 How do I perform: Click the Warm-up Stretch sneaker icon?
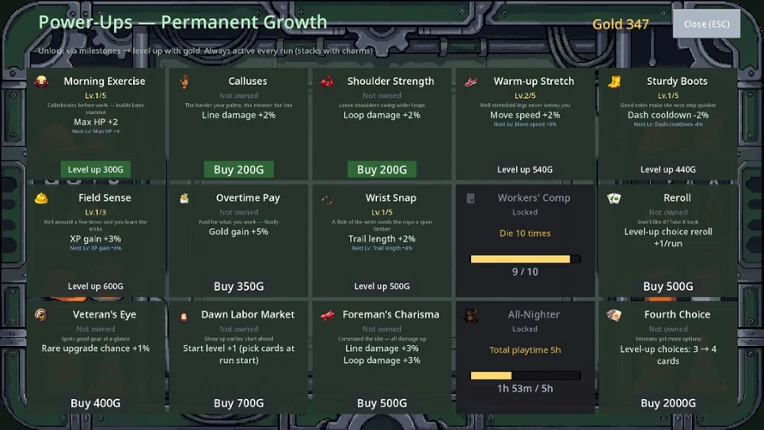pyautogui.click(x=471, y=81)
